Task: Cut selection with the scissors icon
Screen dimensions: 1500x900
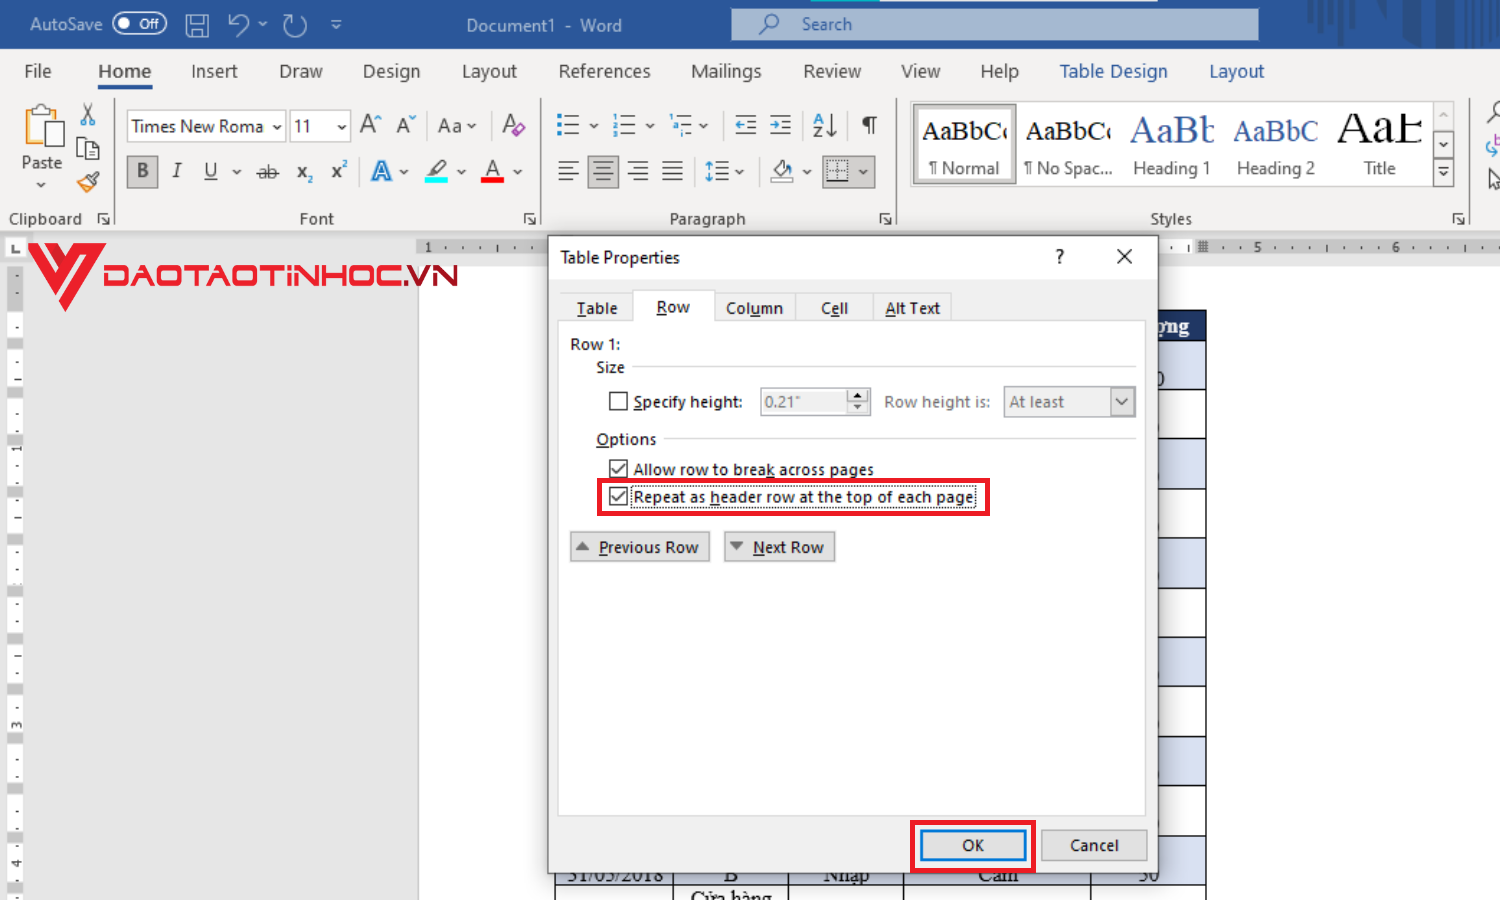Action: (88, 115)
